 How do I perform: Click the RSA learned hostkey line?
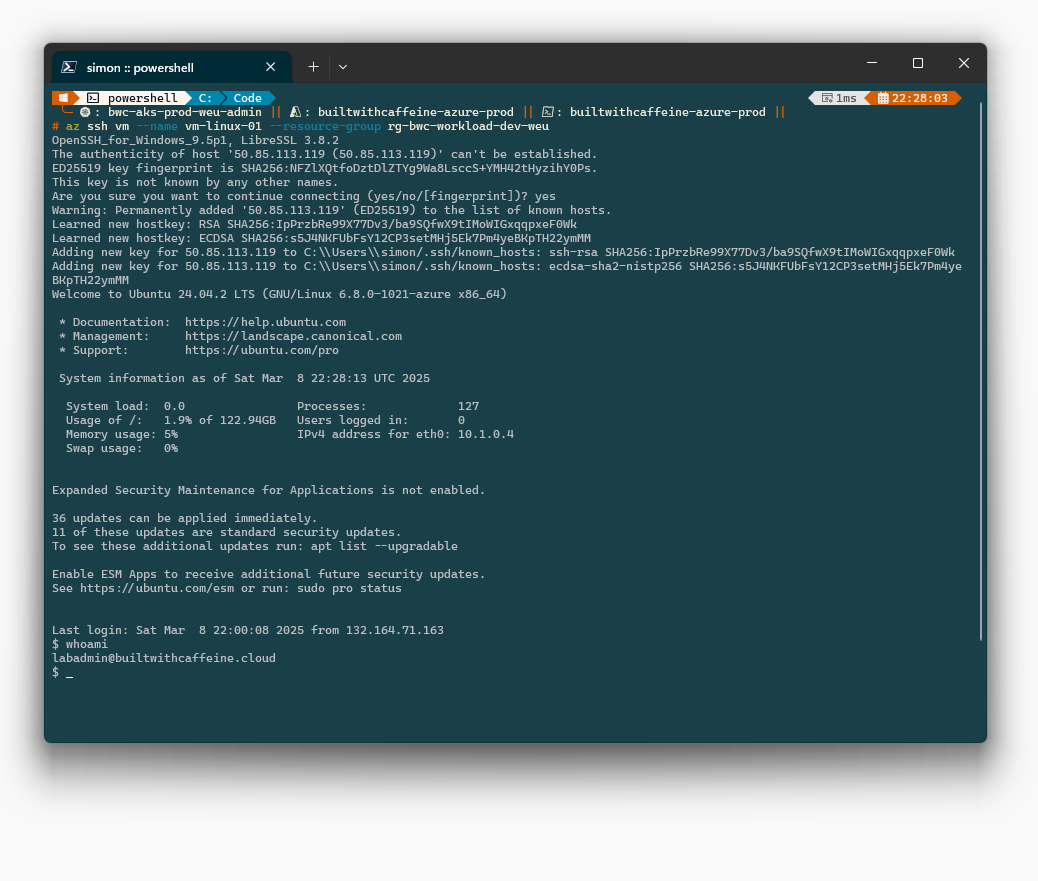[x=314, y=224]
